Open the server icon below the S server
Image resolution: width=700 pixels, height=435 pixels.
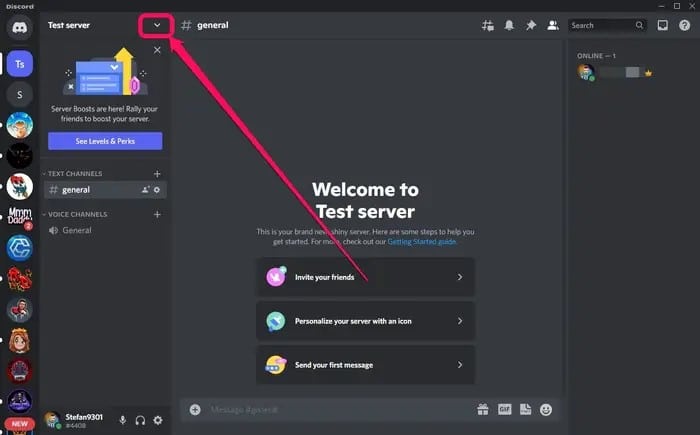point(20,125)
